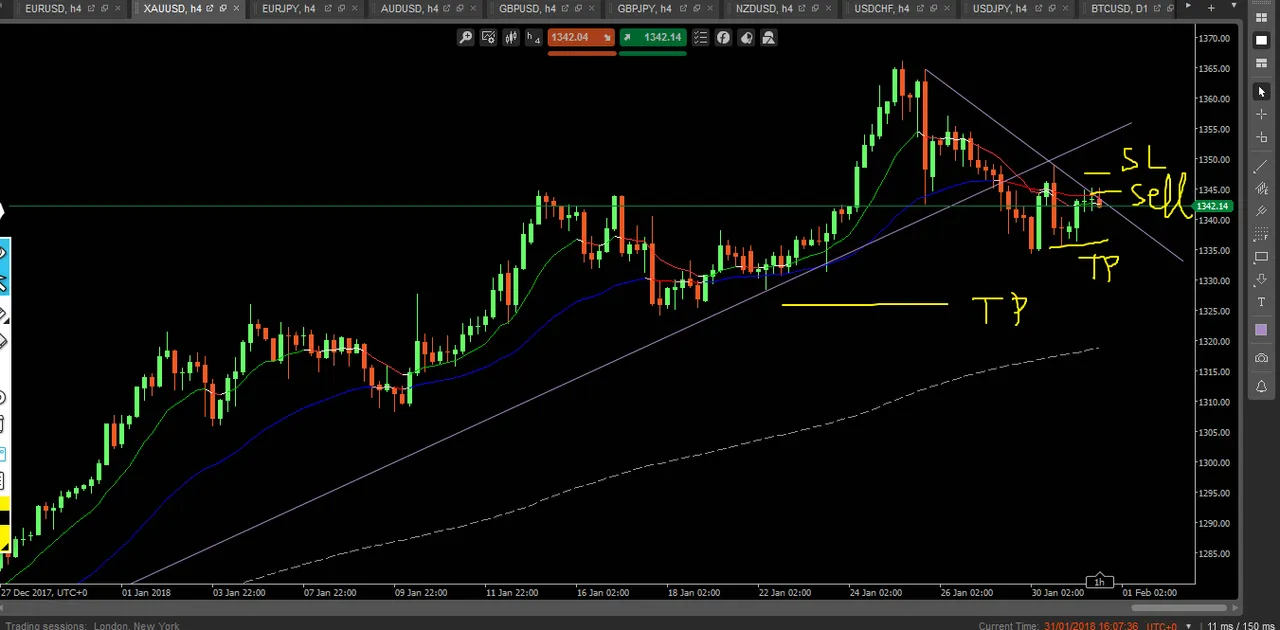
Task: Duplicate the XAUUSD chart via second tab icon
Action: tap(223, 9)
